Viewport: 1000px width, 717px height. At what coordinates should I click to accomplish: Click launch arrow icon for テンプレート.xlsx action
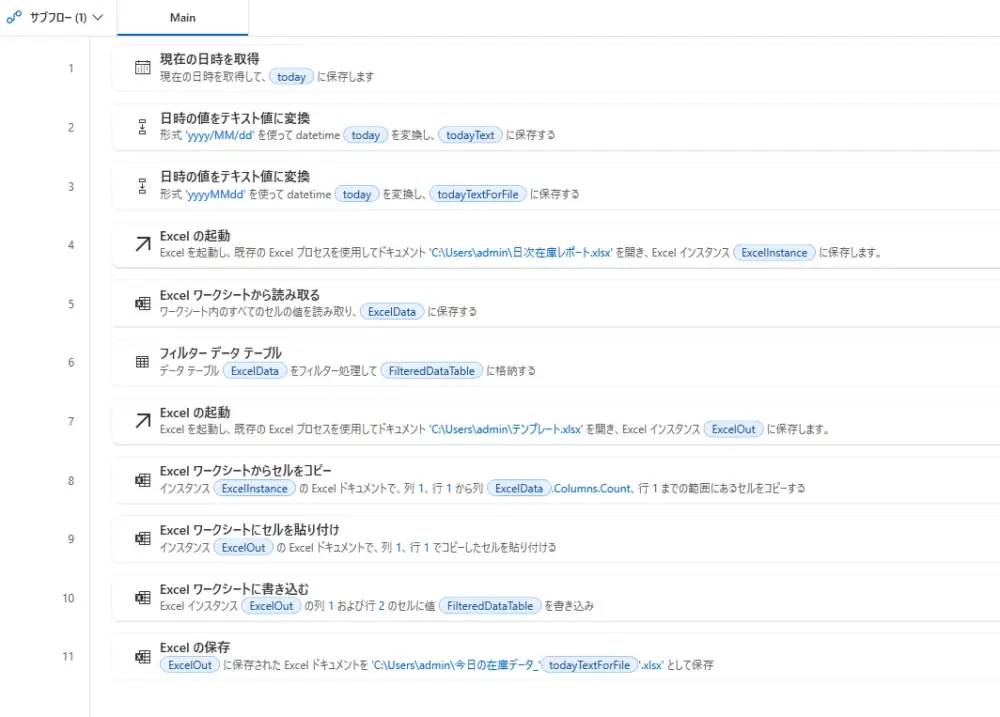click(142, 421)
